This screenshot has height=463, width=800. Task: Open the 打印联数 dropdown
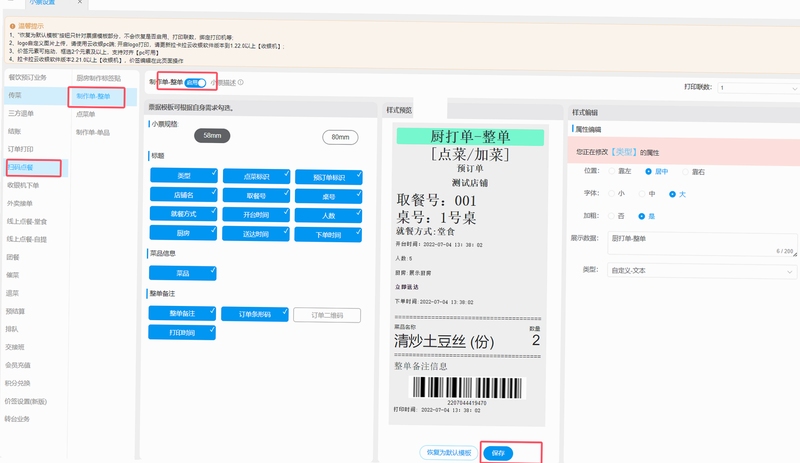758,88
